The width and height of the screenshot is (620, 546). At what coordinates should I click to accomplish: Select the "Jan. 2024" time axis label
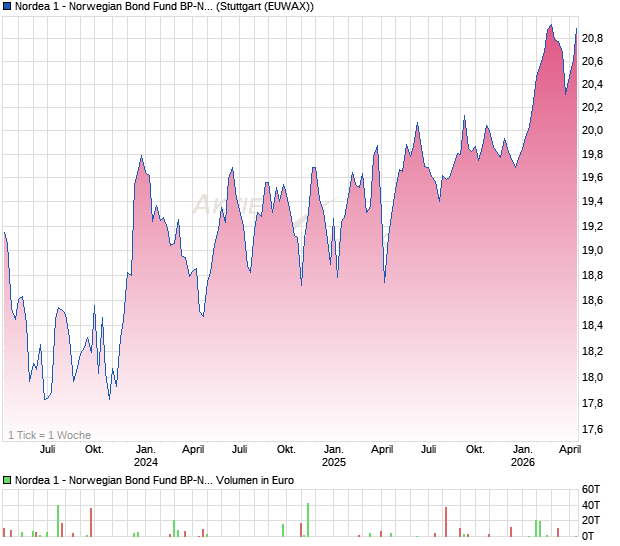click(146, 456)
